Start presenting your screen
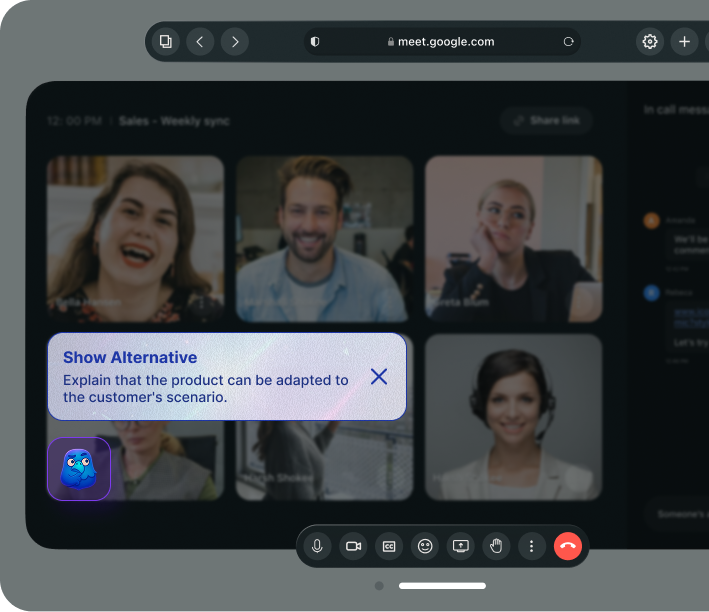 click(461, 546)
